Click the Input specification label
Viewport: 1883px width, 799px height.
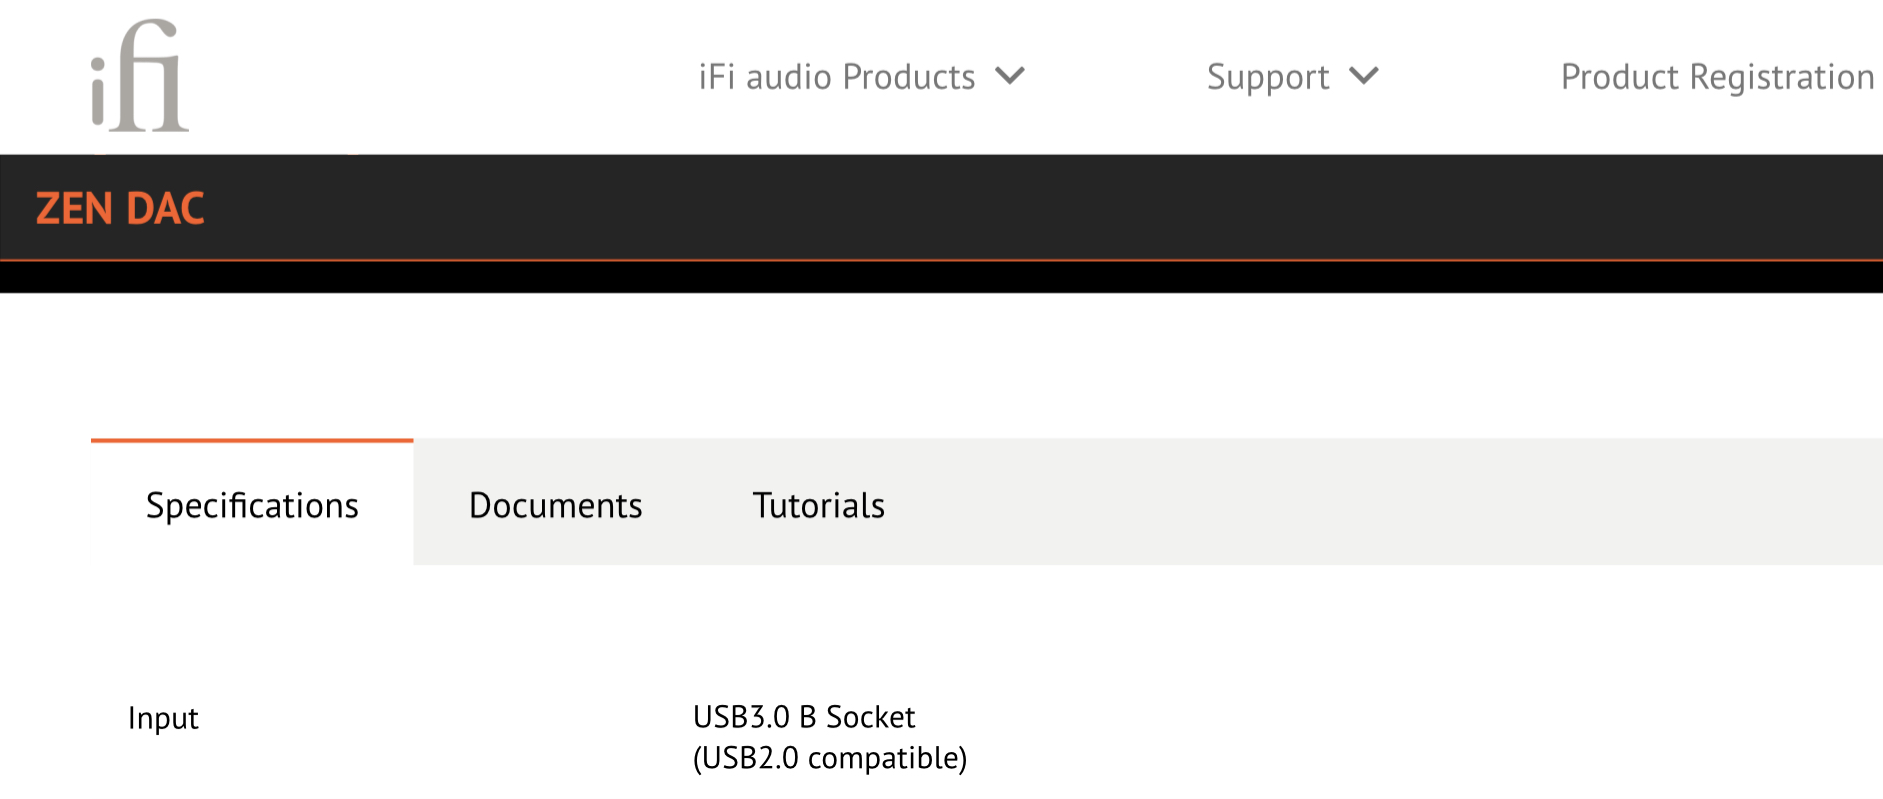163,719
